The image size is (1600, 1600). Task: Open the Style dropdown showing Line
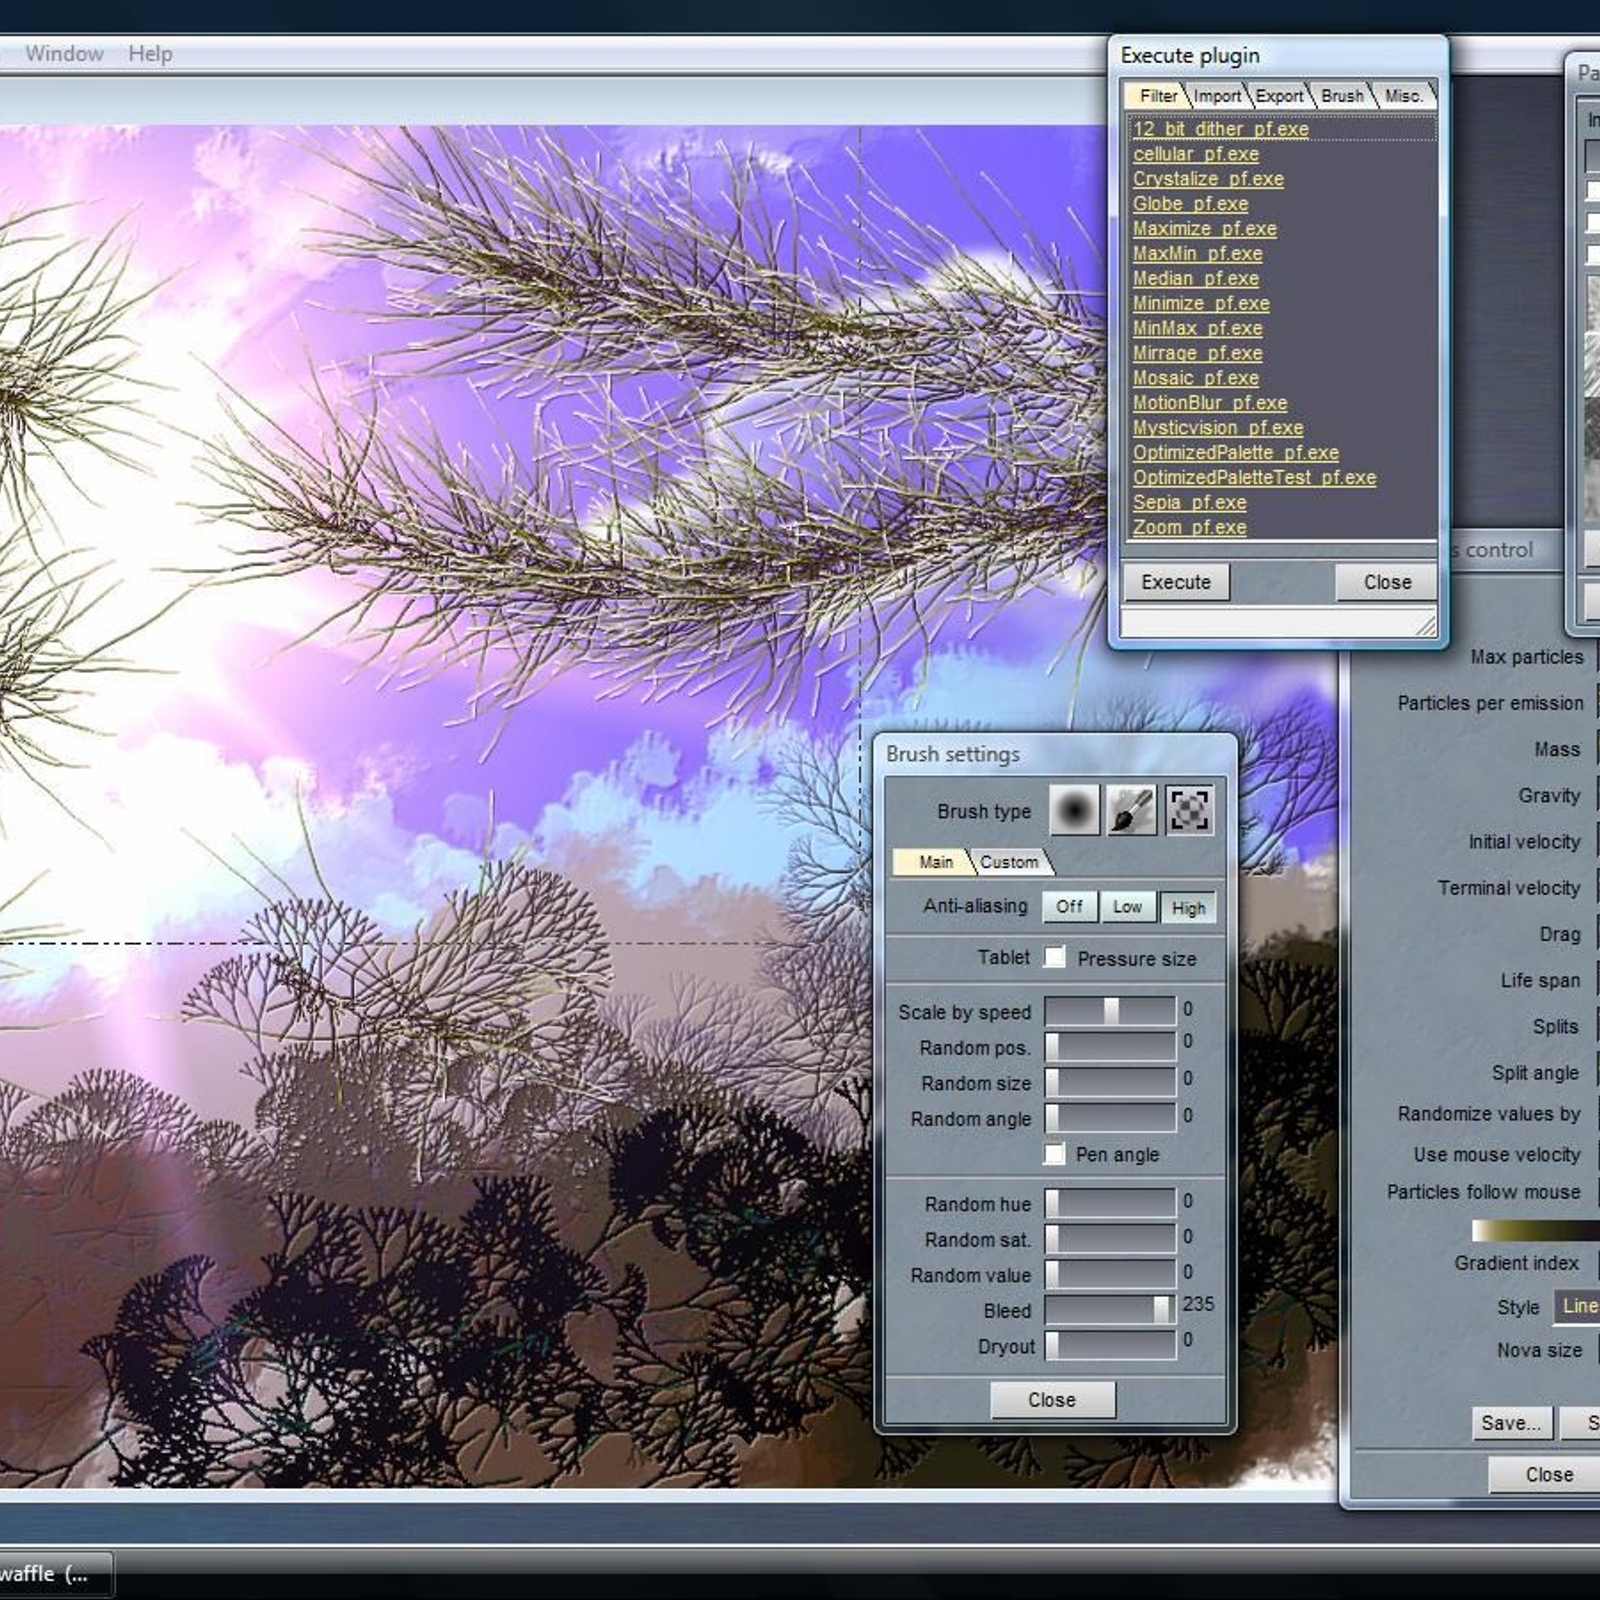[x=1577, y=1306]
